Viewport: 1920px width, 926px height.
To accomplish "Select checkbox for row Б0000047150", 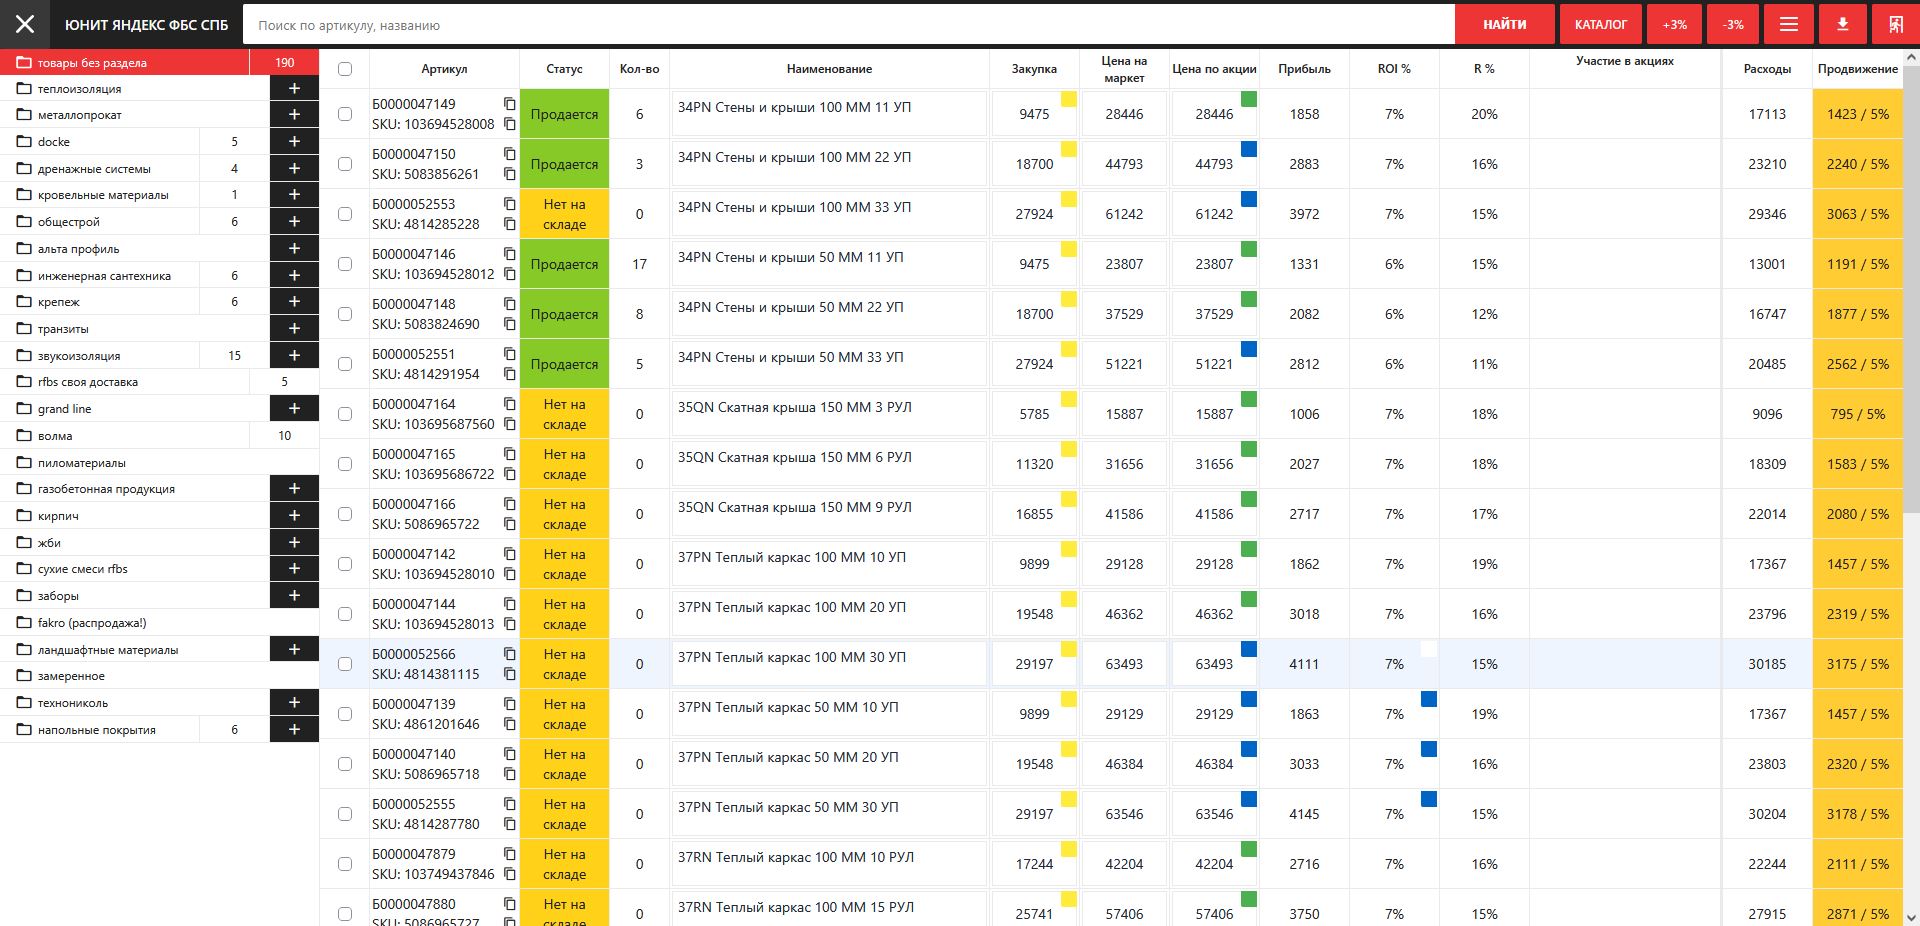I will click(x=345, y=164).
